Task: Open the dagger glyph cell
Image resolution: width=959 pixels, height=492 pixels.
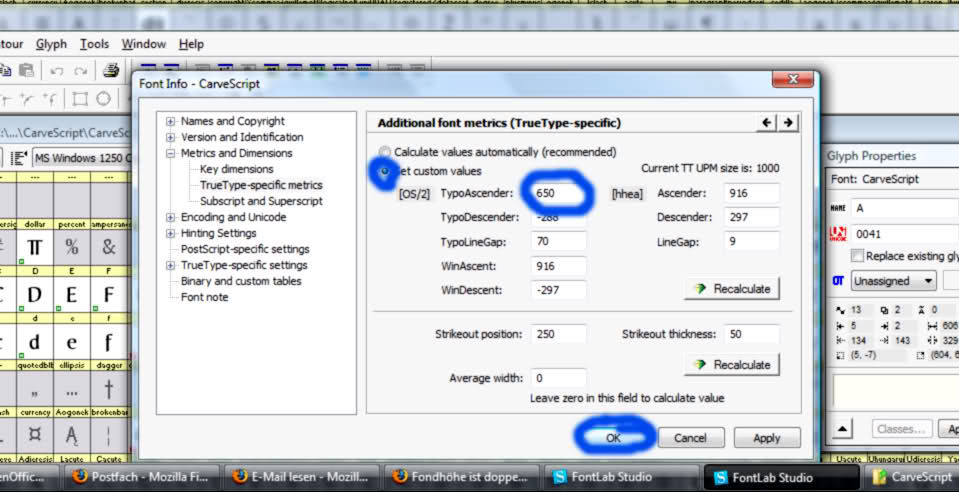Action: coord(109,389)
